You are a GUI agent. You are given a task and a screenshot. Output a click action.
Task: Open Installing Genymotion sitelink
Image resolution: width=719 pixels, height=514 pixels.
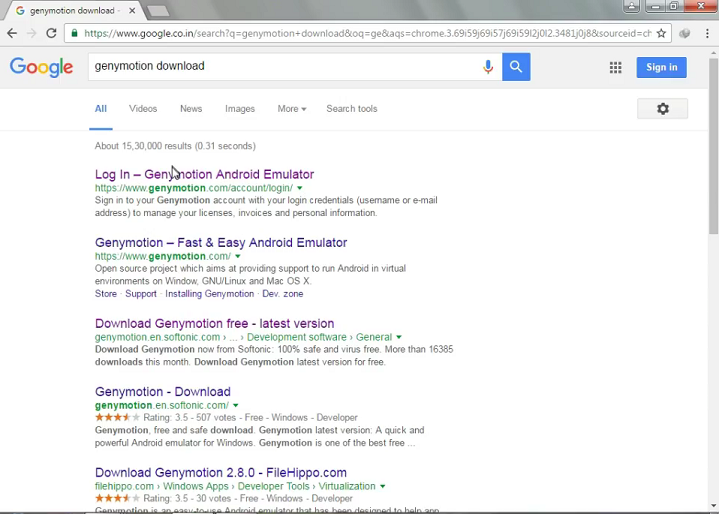click(210, 294)
